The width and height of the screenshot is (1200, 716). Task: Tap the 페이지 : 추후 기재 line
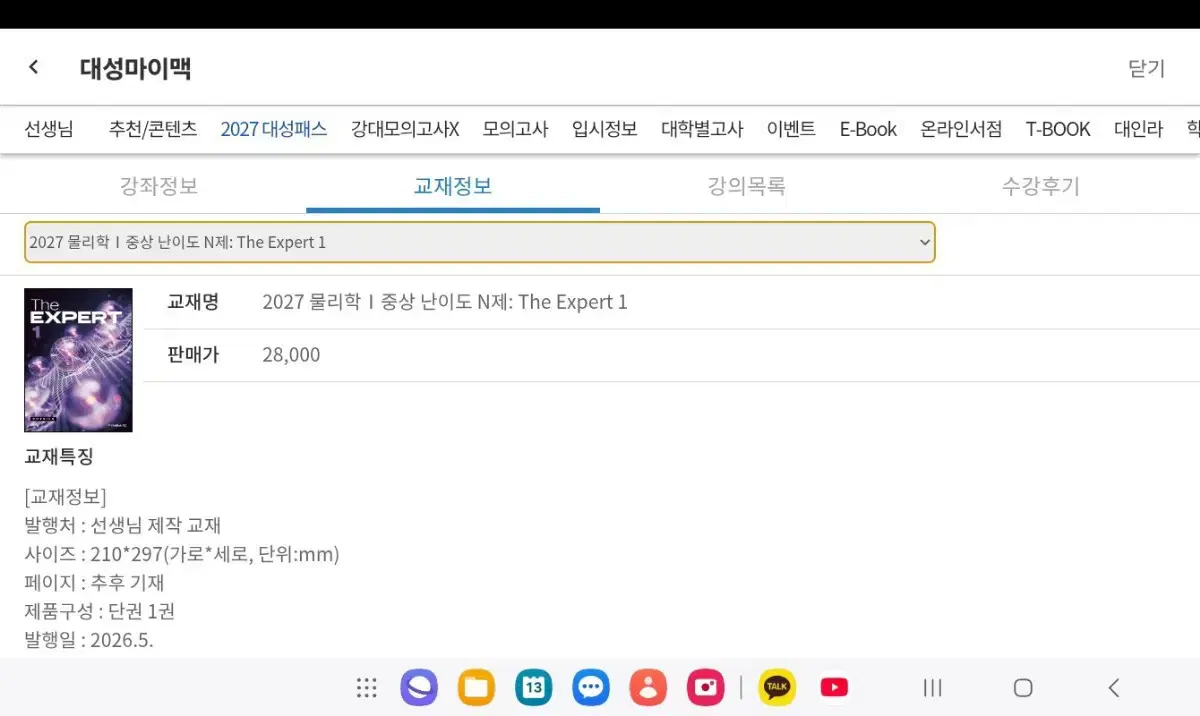coord(94,582)
